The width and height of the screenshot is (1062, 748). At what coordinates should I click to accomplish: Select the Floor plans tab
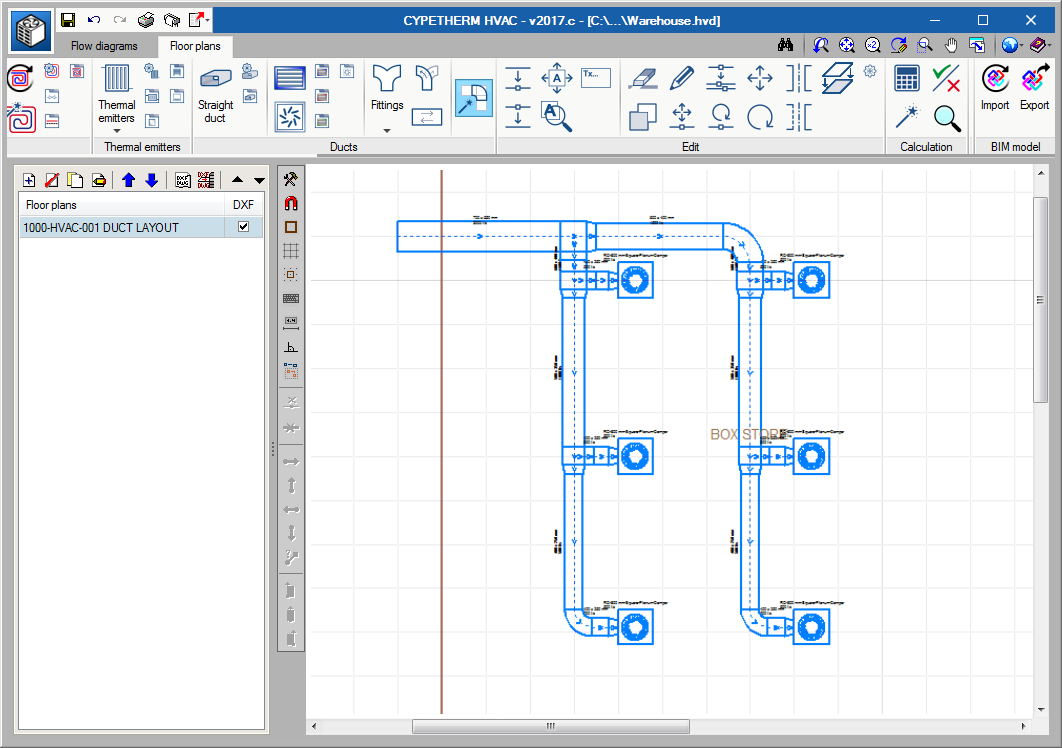point(195,46)
